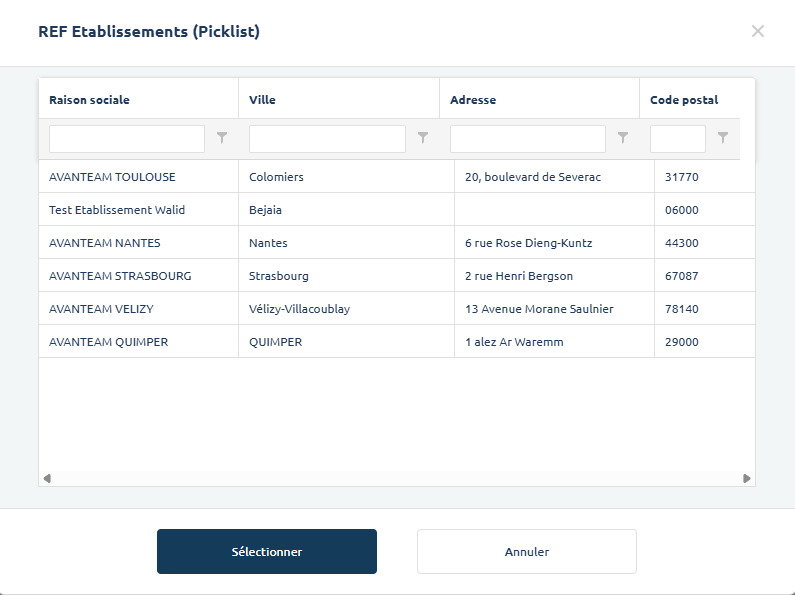Open the filter icon for Ville column
795x595 pixels.
pos(423,138)
